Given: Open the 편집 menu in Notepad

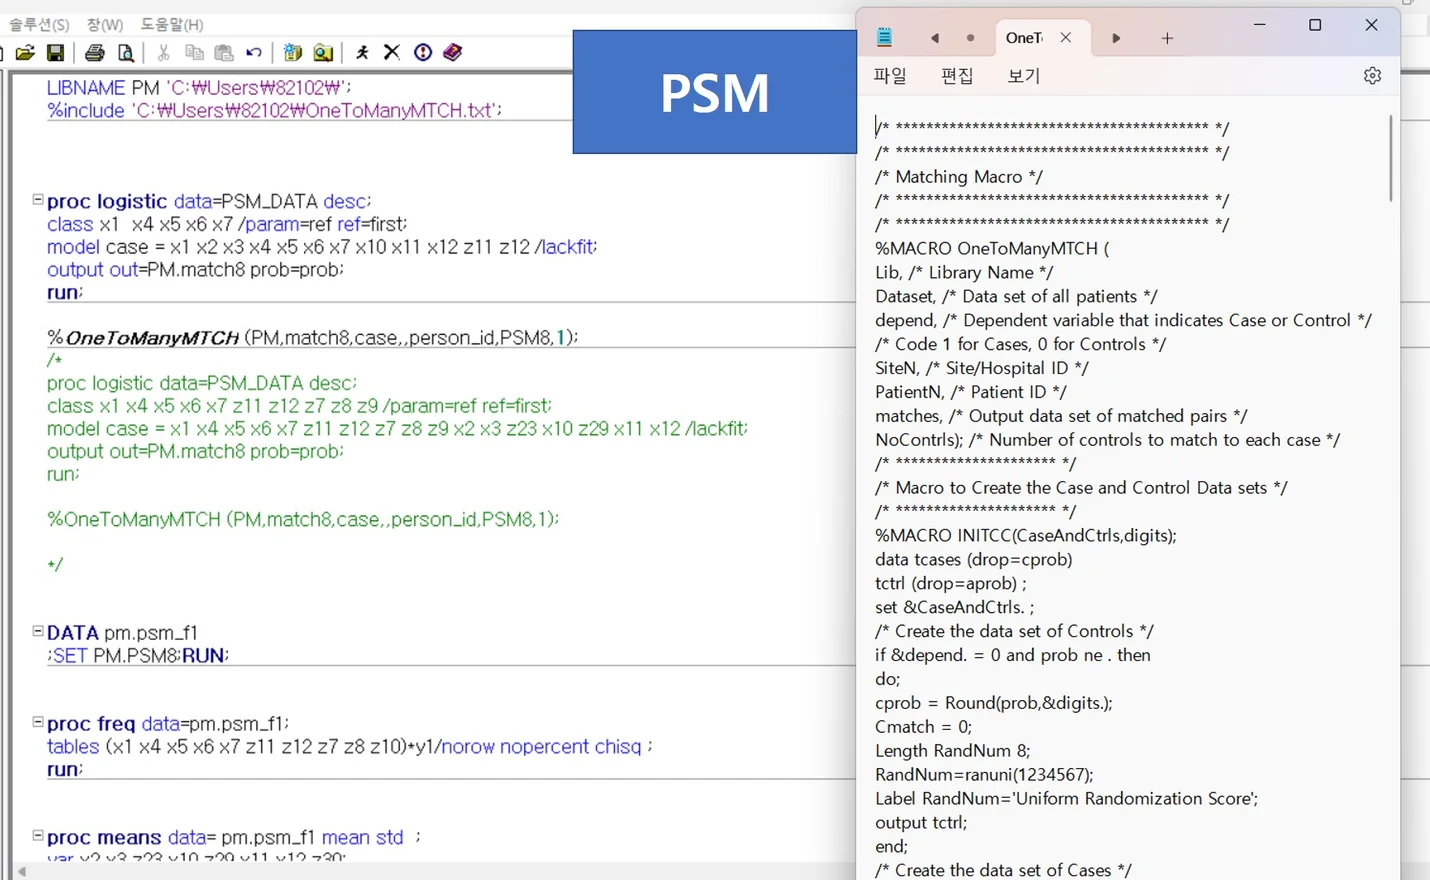Looking at the screenshot, I should (x=957, y=76).
